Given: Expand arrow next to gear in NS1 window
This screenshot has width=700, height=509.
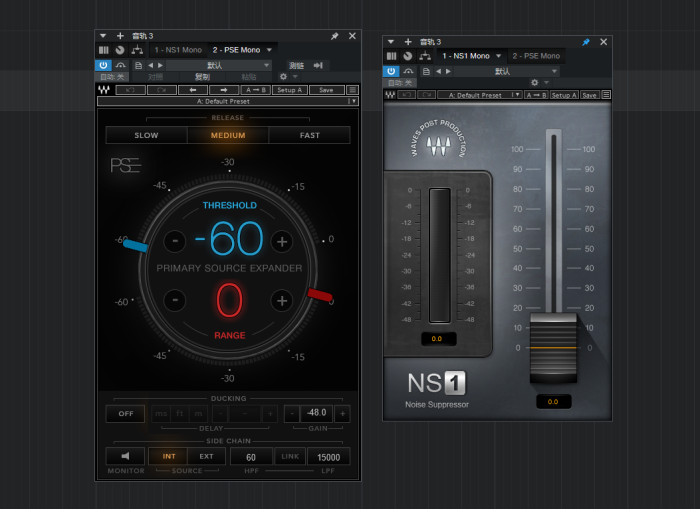Looking at the screenshot, I should (546, 83).
